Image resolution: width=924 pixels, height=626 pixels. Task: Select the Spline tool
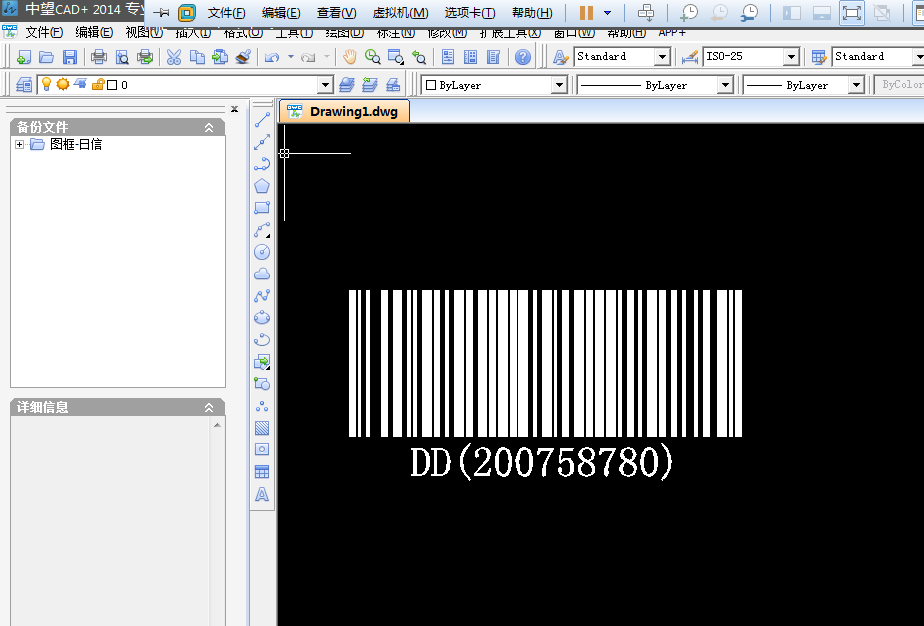(262, 296)
